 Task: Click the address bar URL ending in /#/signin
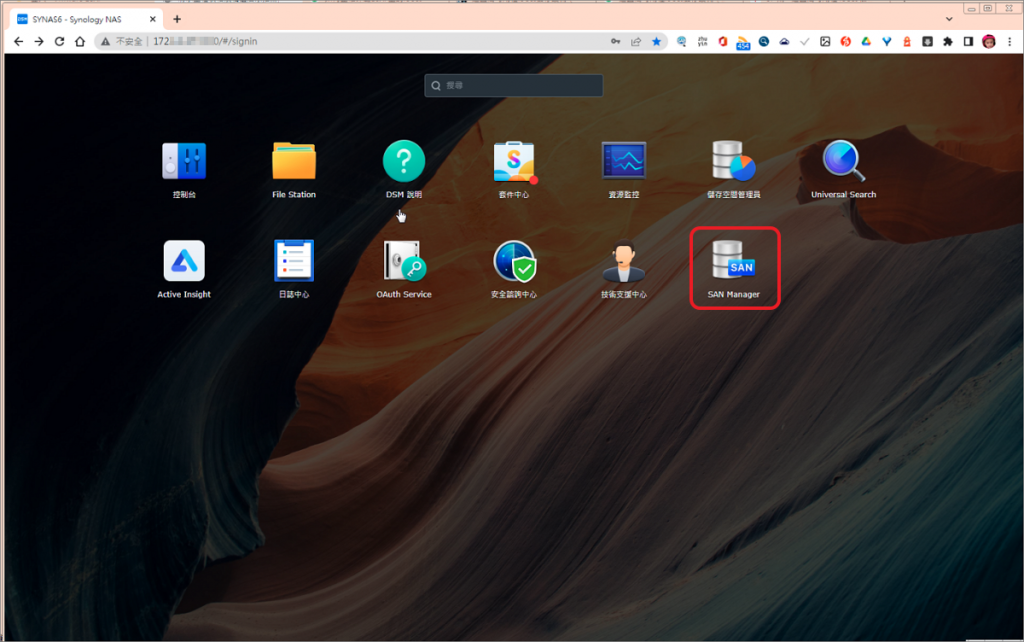205,41
